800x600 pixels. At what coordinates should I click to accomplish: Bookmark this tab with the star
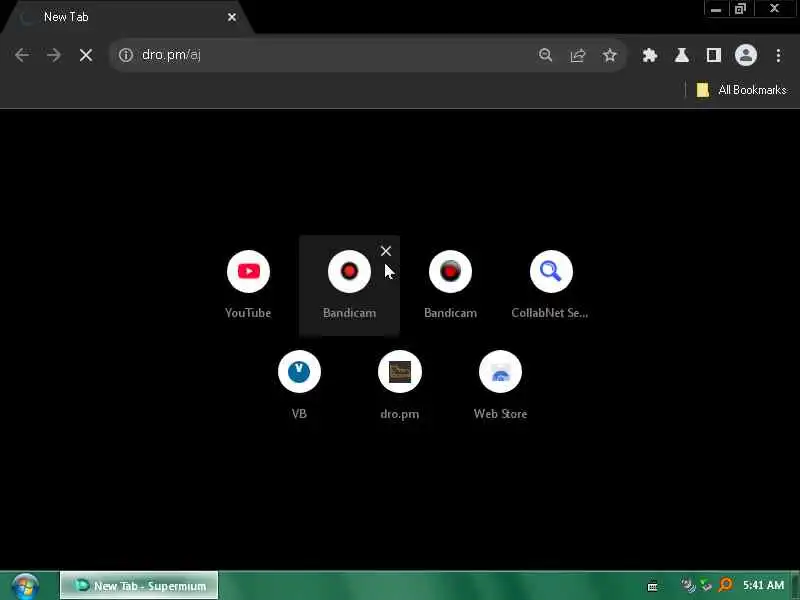(x=610, y=55)
